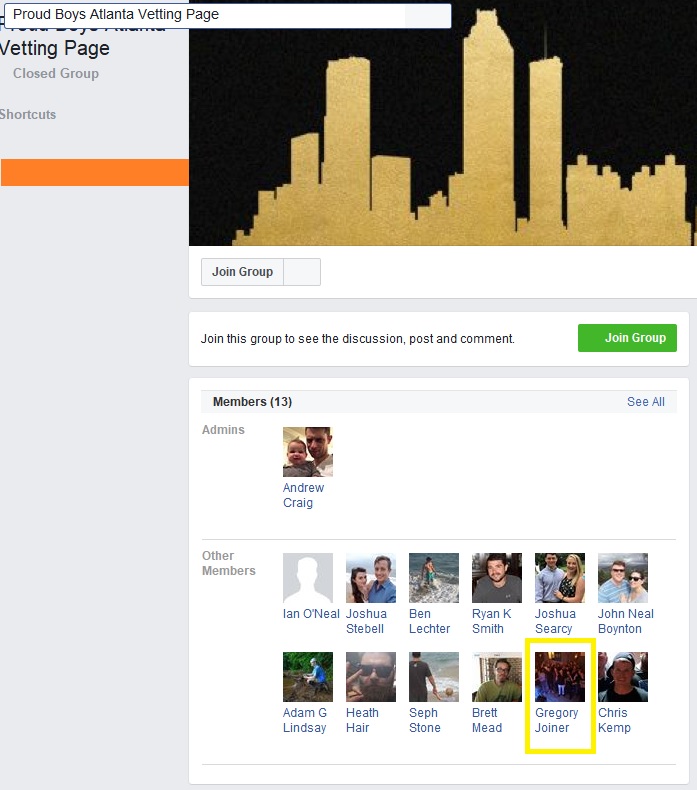Open Chris Kemp's profile photo
Viewport: 697px width, 790px height.
click(x=623, y=677)
